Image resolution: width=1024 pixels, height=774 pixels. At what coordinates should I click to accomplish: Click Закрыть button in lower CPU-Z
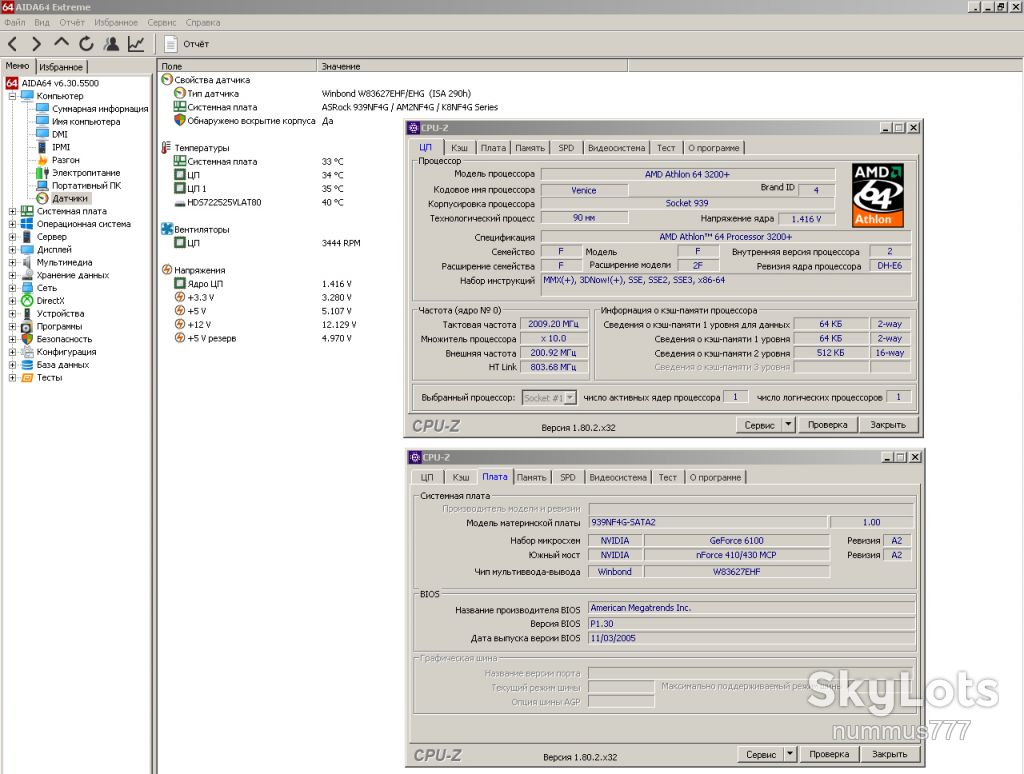[889, 754]
